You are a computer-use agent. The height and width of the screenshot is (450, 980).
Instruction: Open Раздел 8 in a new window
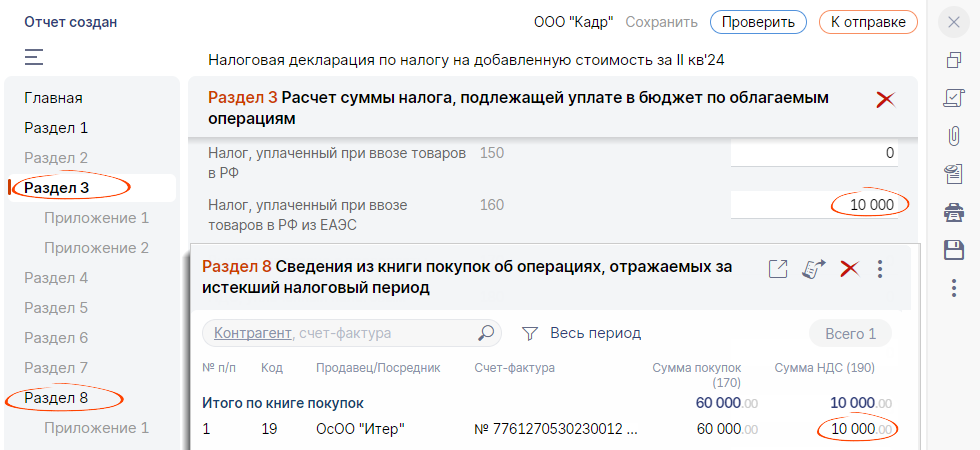pyautogui.click(x=778, y=268)
